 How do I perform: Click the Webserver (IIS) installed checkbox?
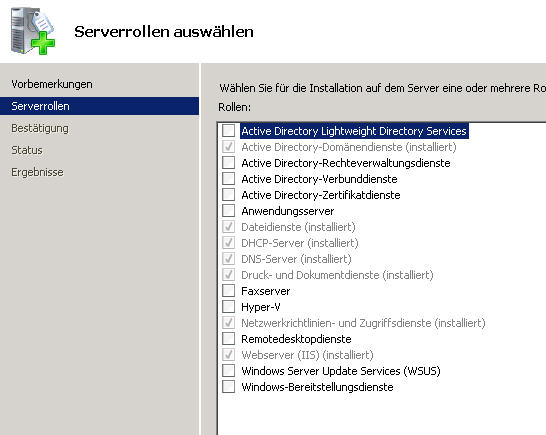228,355
